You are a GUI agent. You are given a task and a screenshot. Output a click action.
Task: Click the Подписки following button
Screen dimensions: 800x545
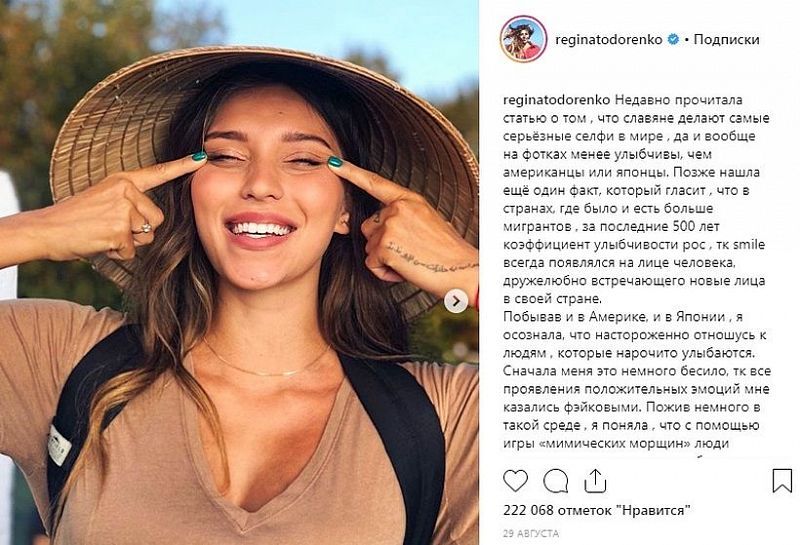[726, 39]
